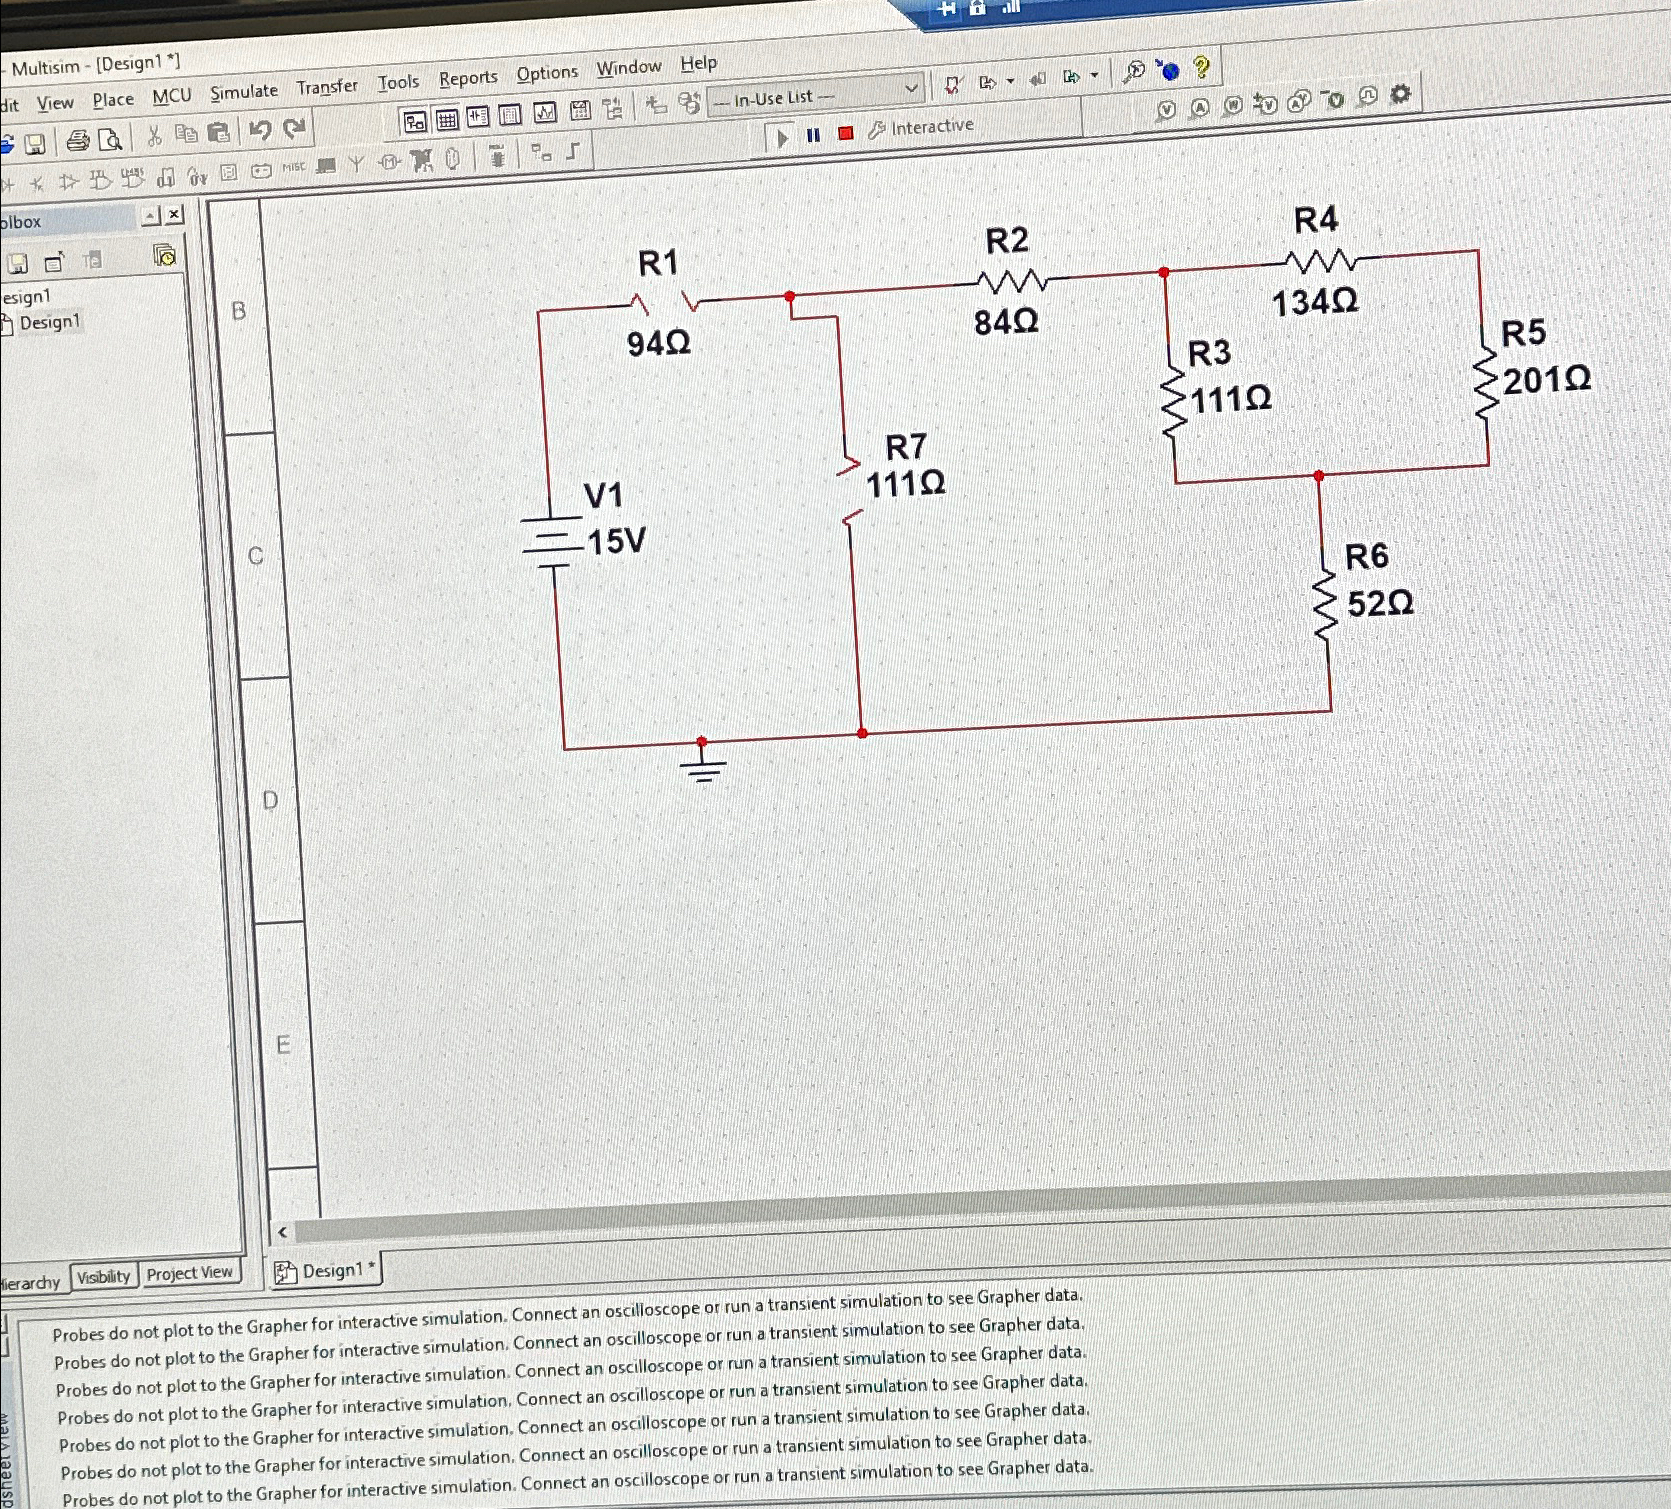Expand the back annotation dropdown arrow
The width and height of the screenshot is (1671, 1509).
1011,81
